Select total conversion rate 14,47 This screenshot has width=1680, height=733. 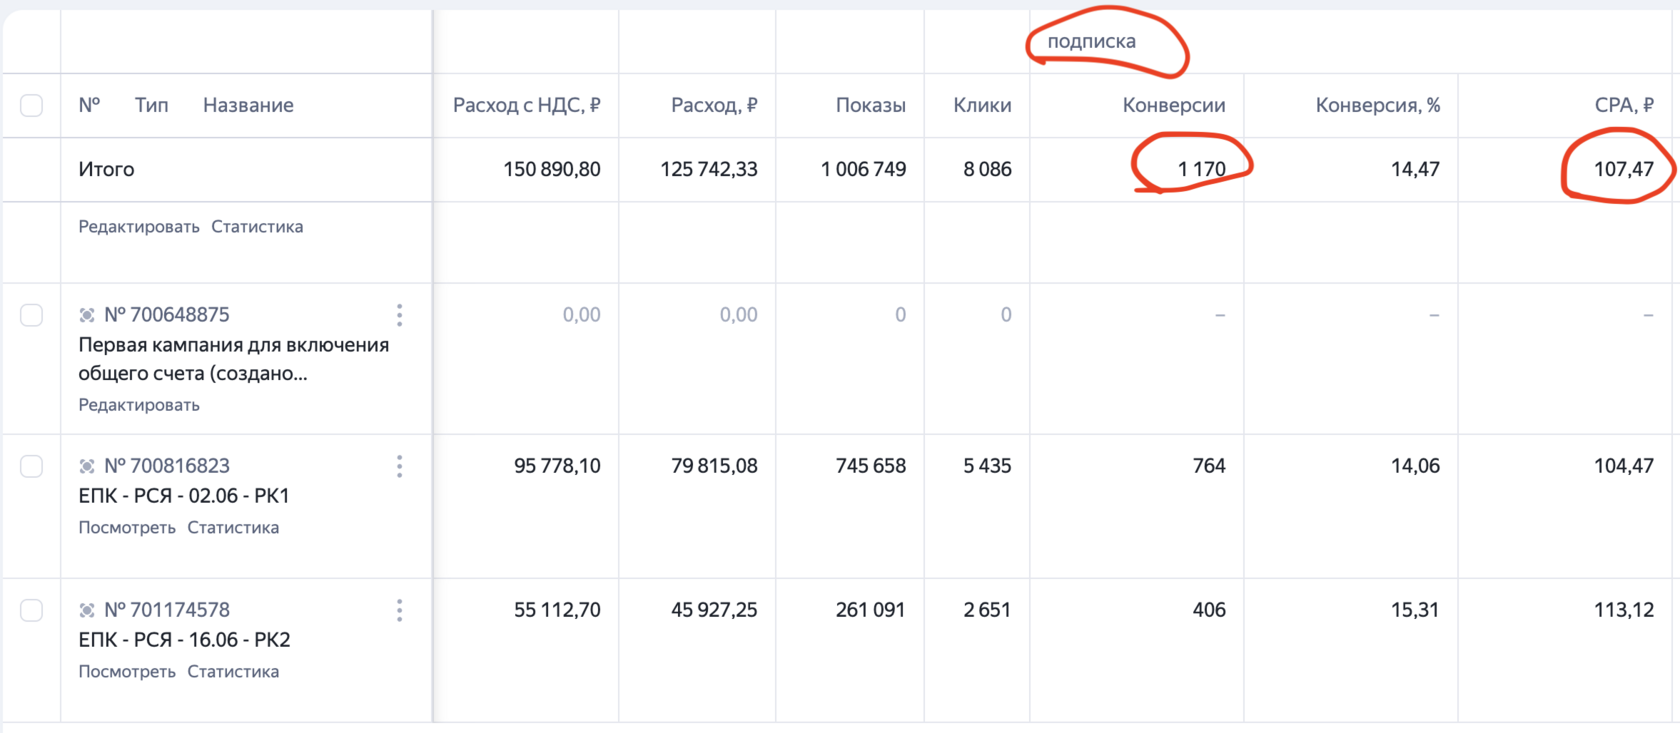point(1415,169)
